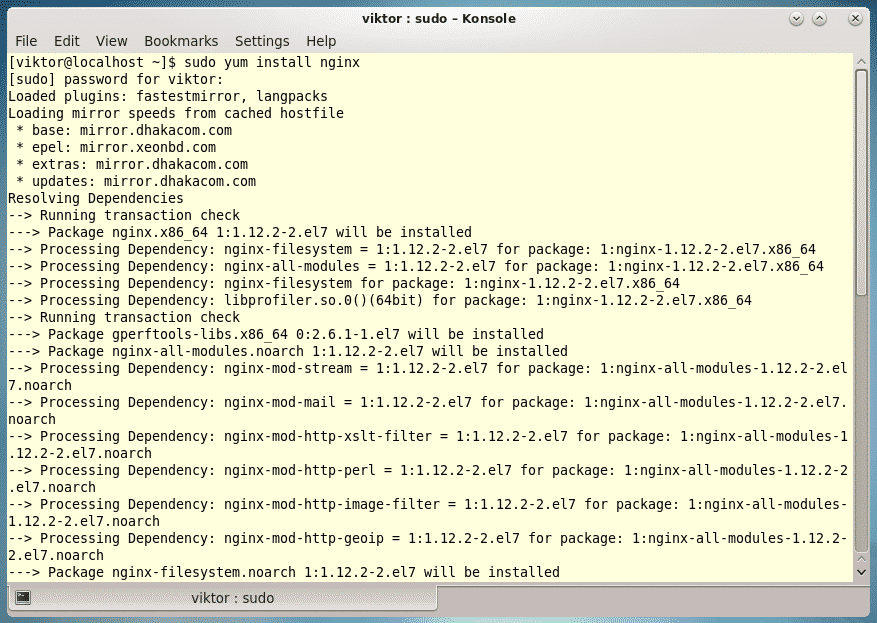Screen dimensions: 877x623
Task: Click the 'epel: mirror.xeonbd.com' line
Action: pos(116,147)
